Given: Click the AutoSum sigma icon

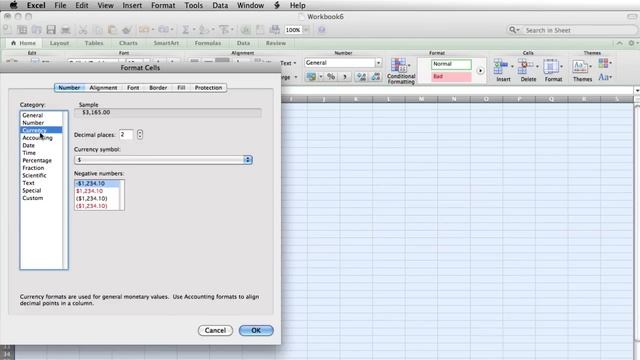Looking at the screenshot, I should [185, 30].
